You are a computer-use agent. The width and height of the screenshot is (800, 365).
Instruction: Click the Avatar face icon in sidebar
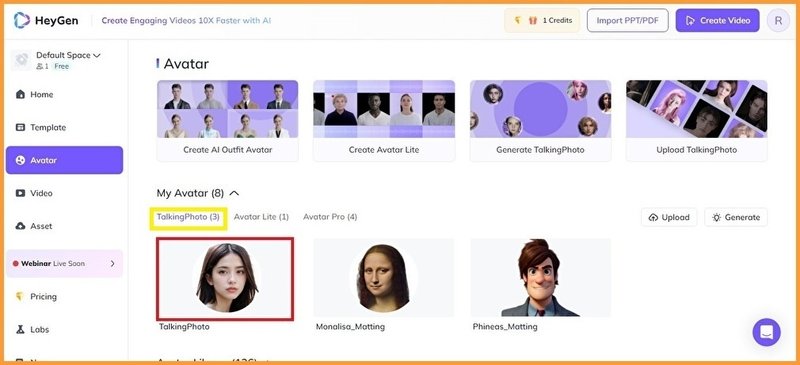[20, 160]
